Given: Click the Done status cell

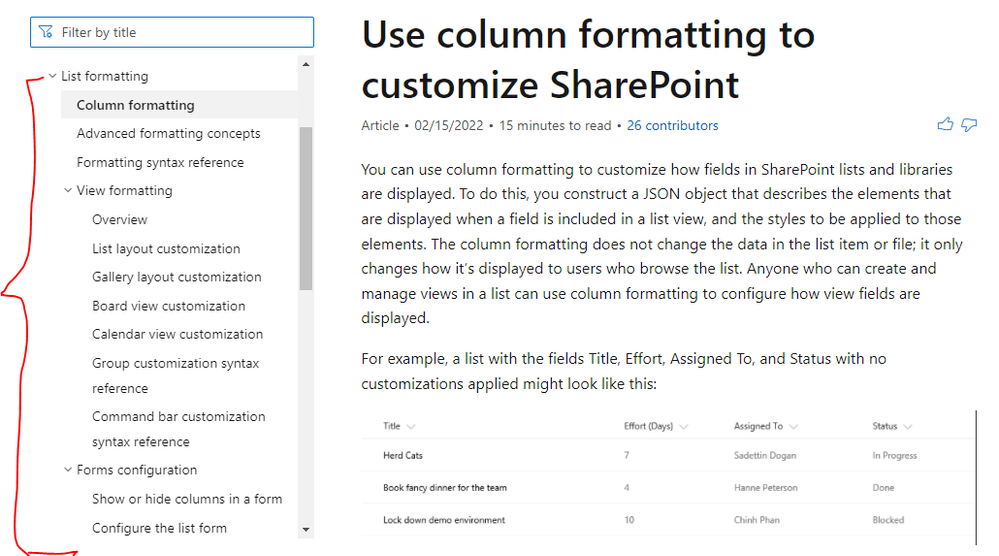Looking at the screenshot, I should (883, 488).
